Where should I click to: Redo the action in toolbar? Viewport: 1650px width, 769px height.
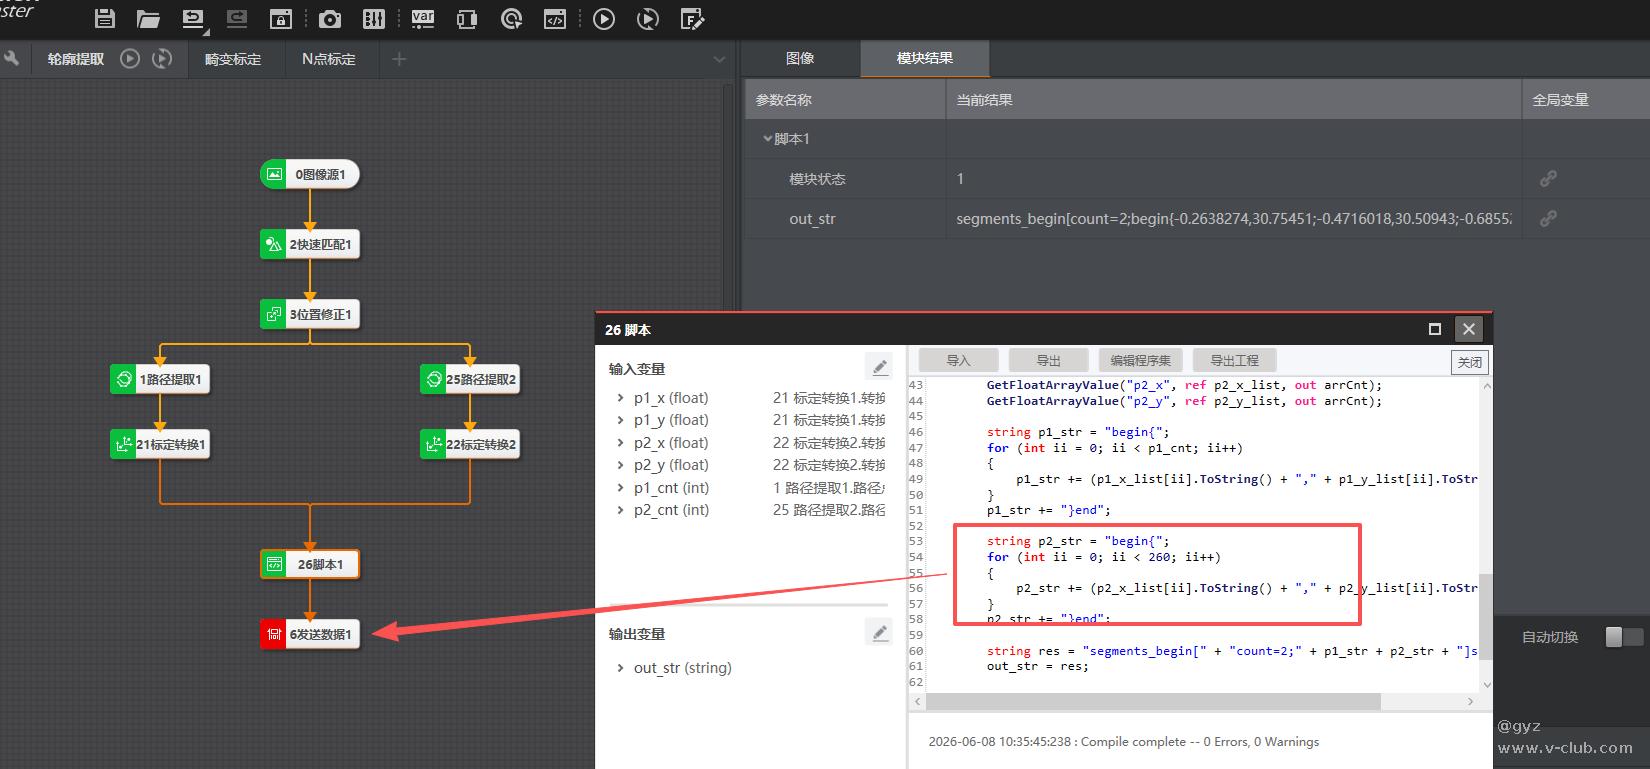(236, 19)
